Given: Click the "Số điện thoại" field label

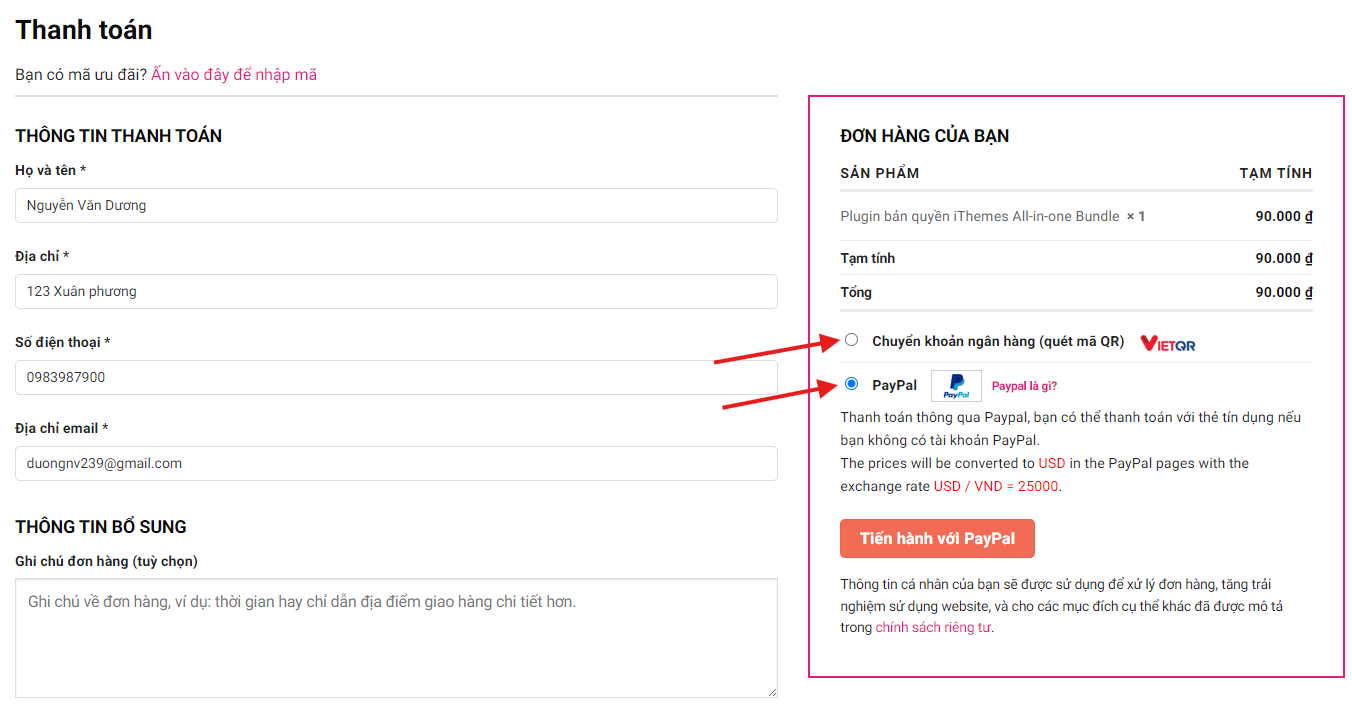Looking at the screenshot, I should coord(62,343).
